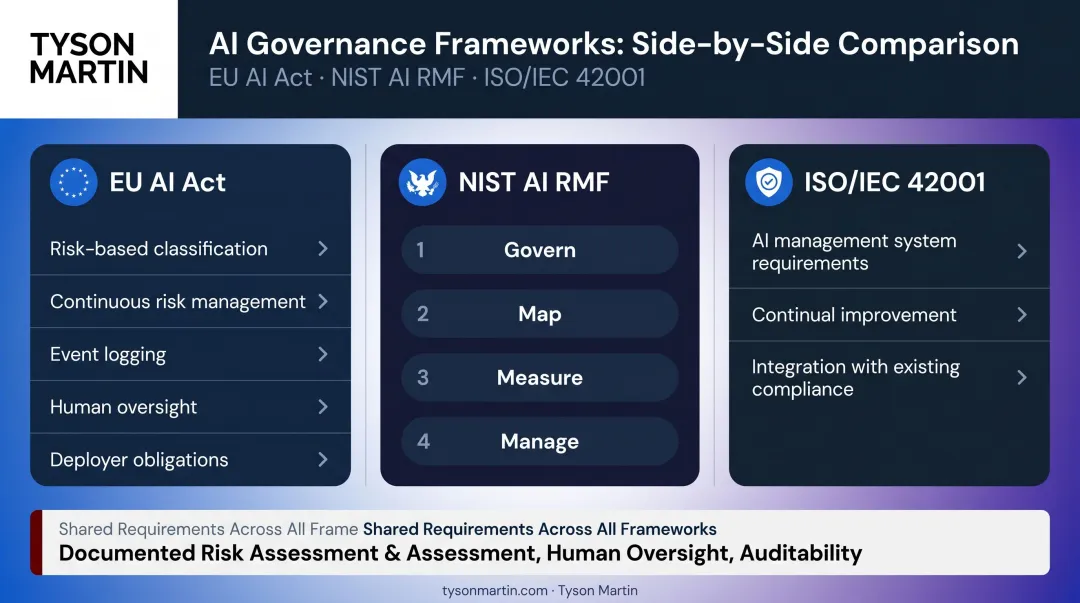Screen dimensions: 1080x603
Task: Click the Deployer obligations label
Action: click(x=139, y=460)
